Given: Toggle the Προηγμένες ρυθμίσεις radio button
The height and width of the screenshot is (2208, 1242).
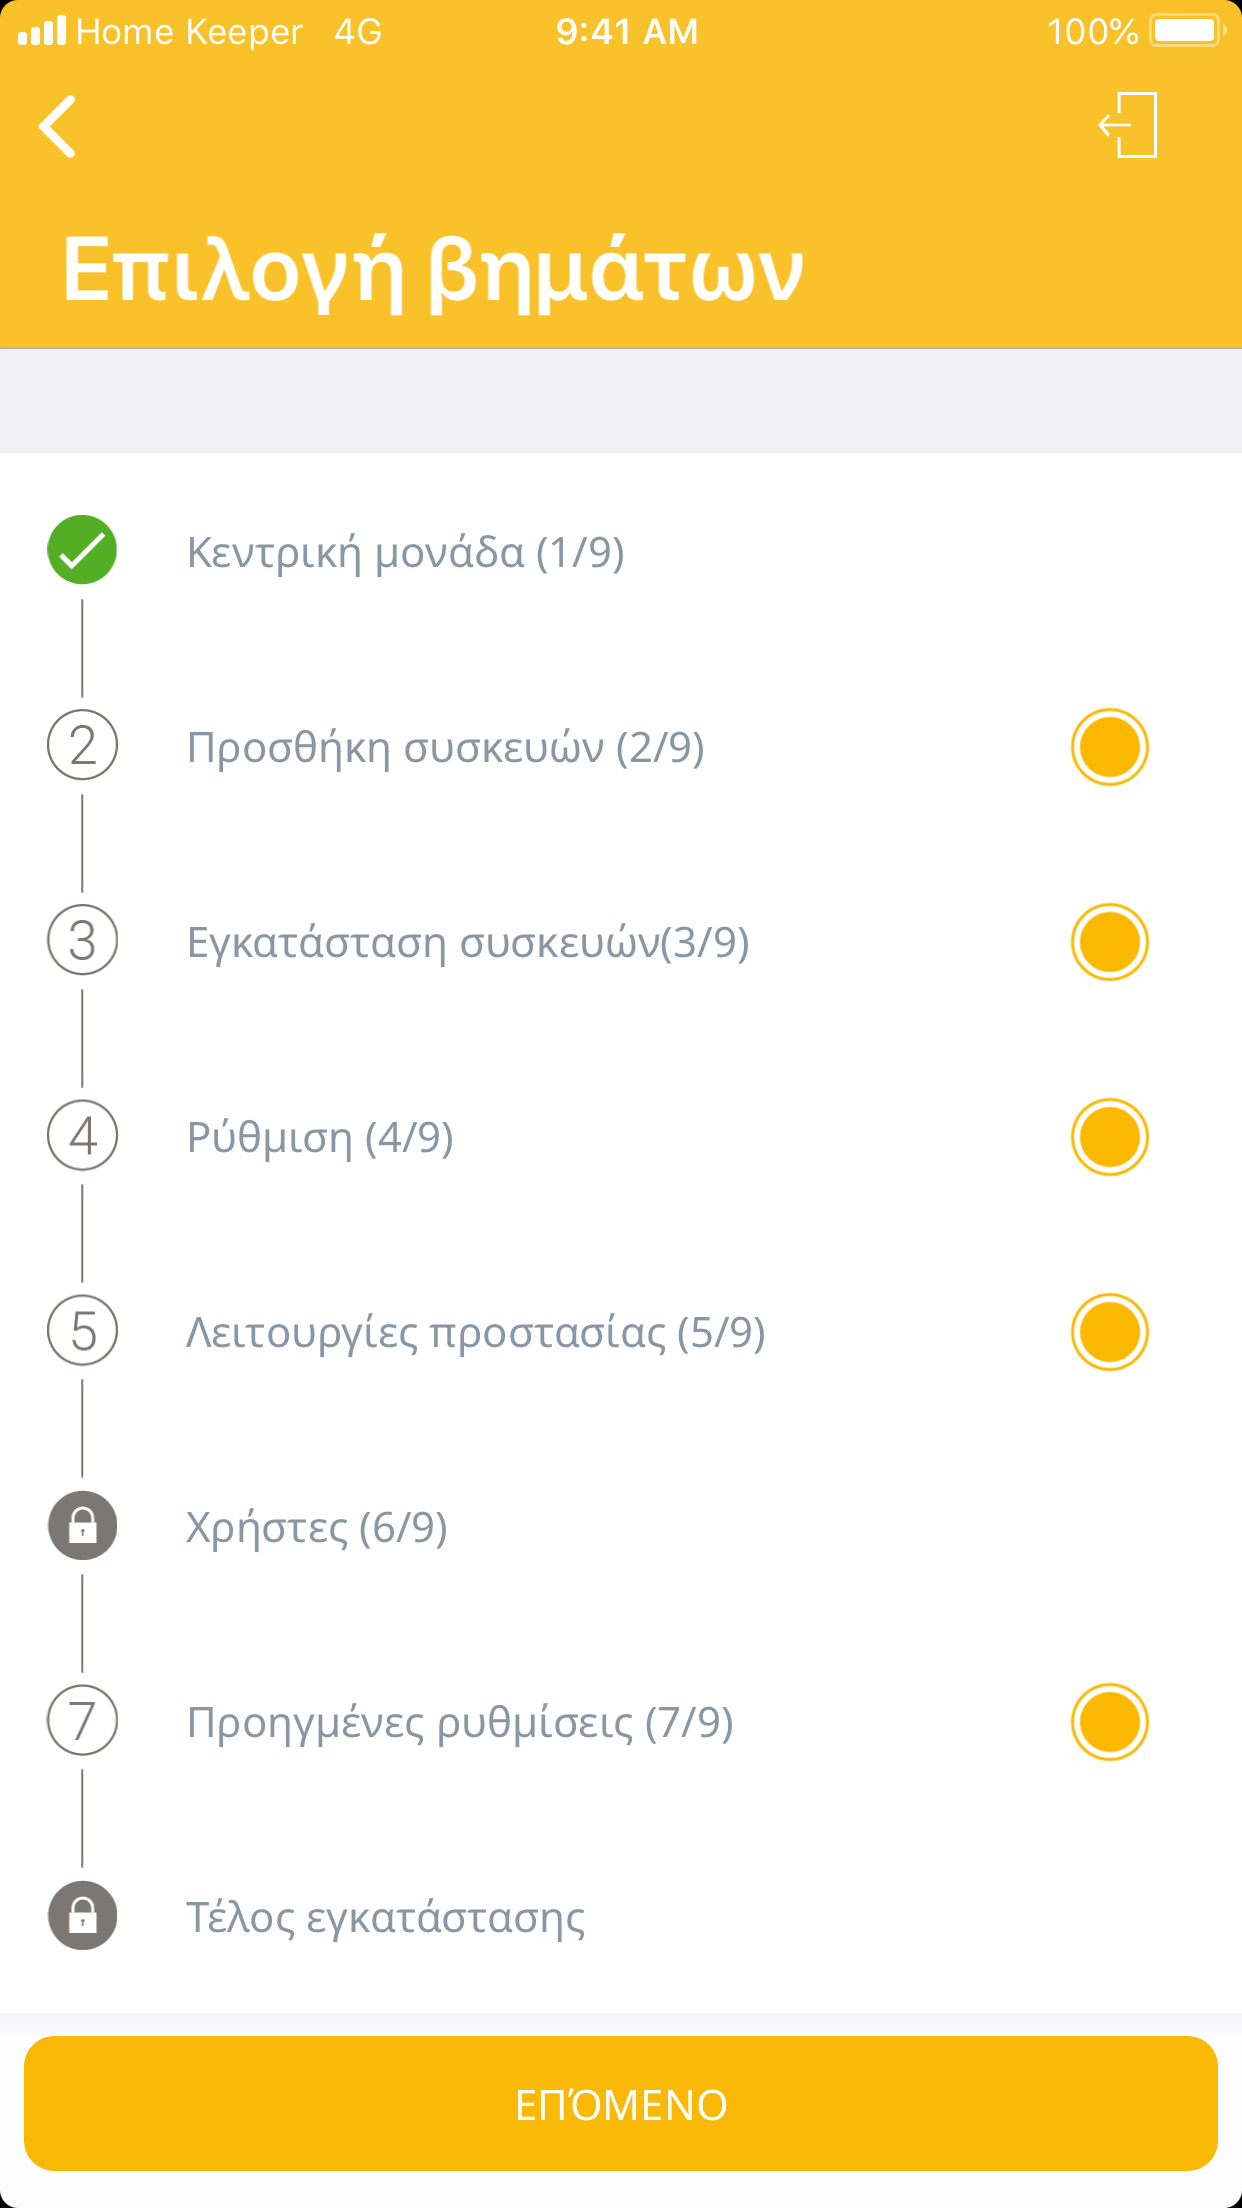Looking at the screenshot, I should point(1109,1722).
